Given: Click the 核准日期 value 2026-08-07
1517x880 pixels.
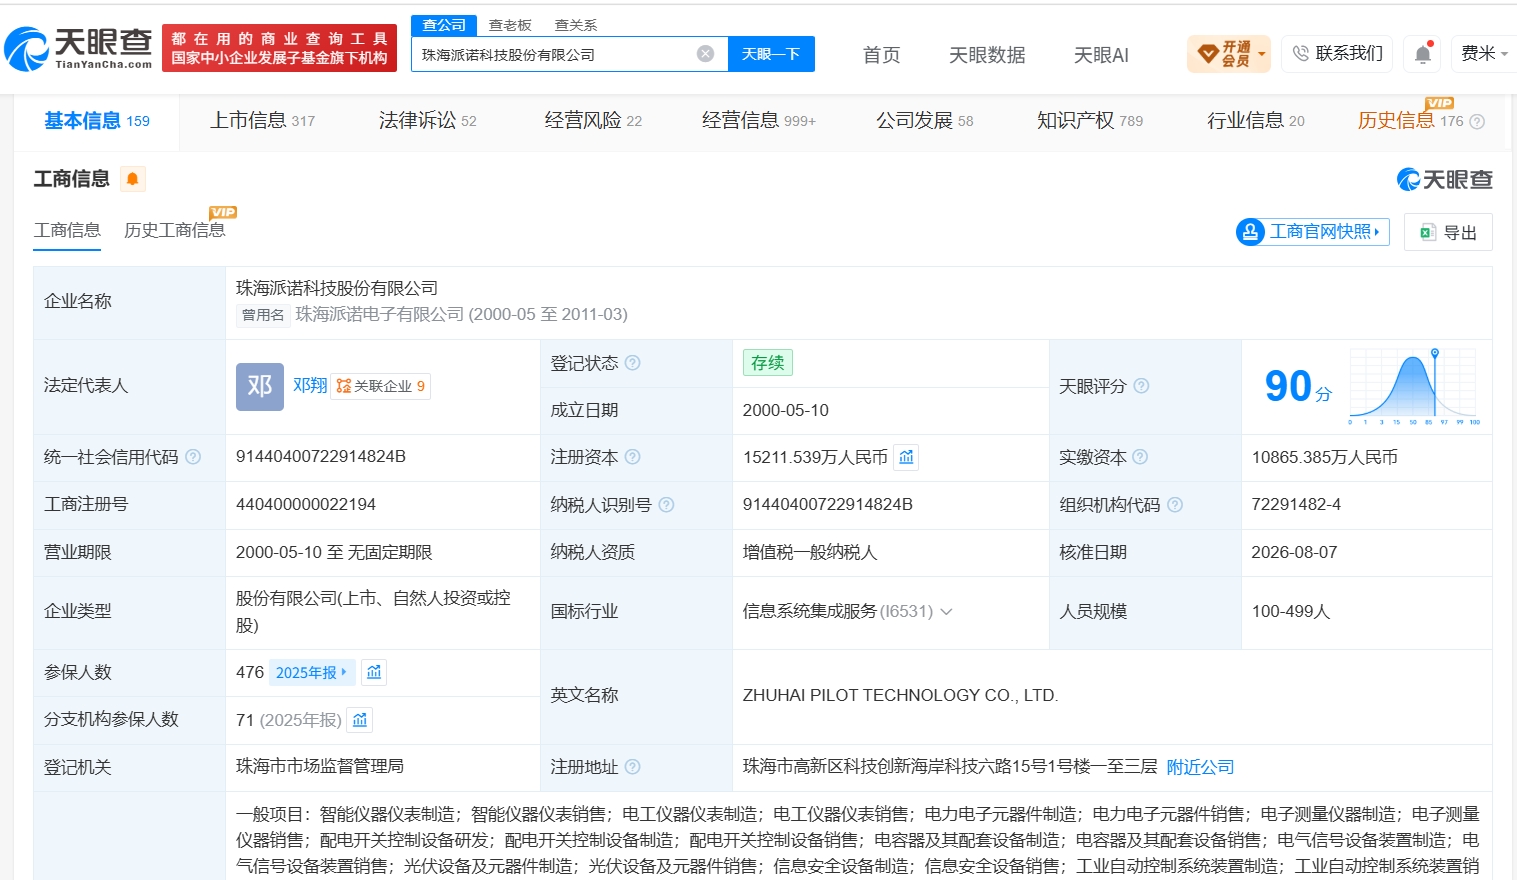Looking at the screenshot, I should point(1295,553).
